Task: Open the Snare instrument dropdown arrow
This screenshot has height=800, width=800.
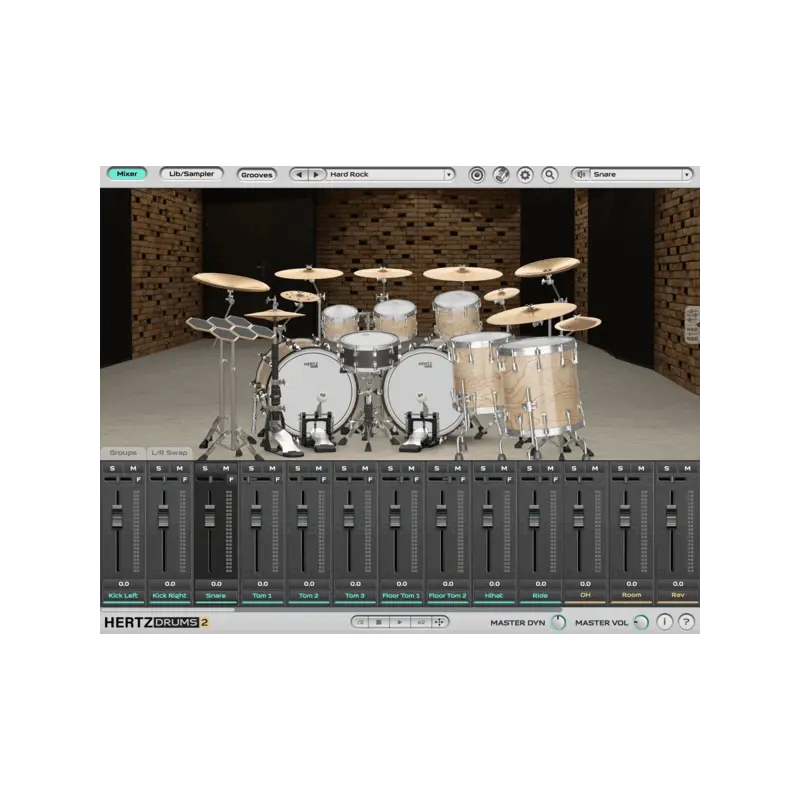Action: tap(687, 174)
